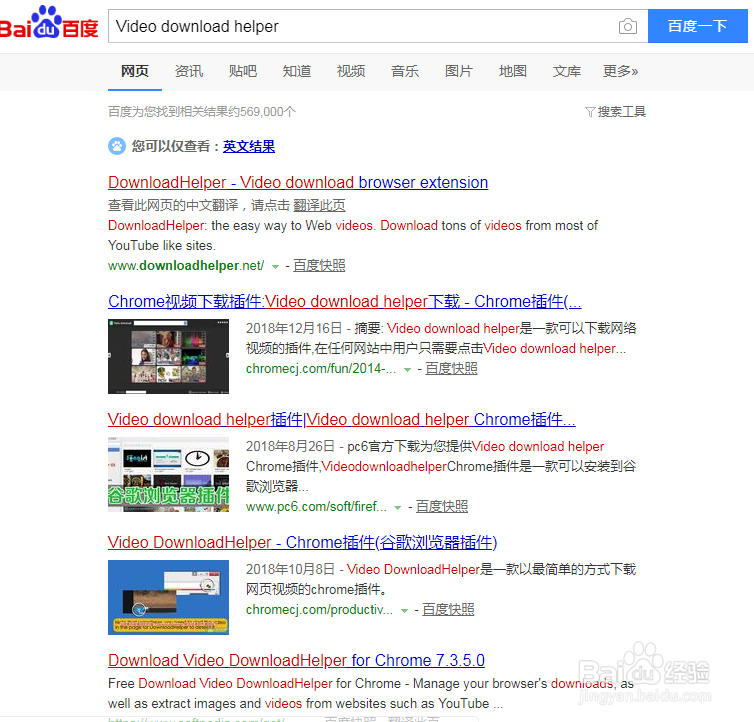Open 百度快照 for pc6.com result
Viewport: 754px width, 722px height.
[442, 507]
